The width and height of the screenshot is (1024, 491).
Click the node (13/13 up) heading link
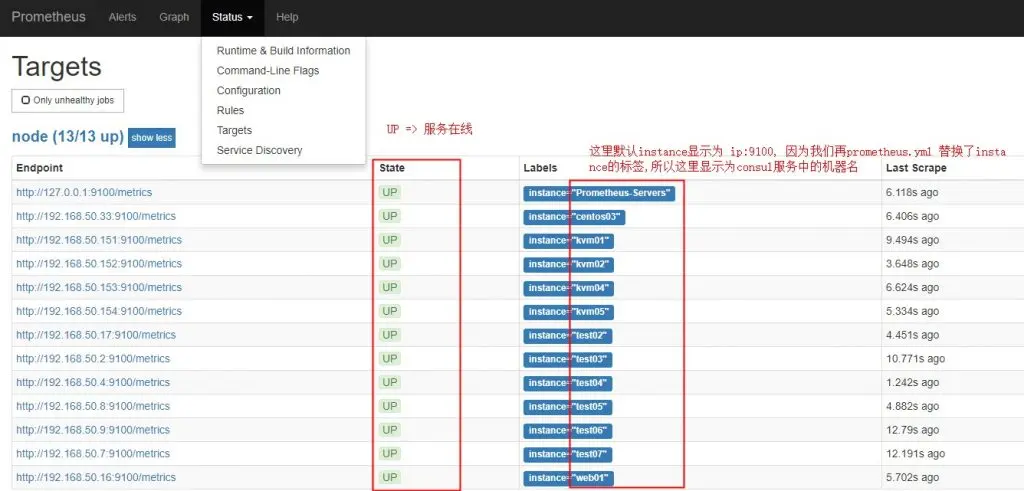point(68,136)
